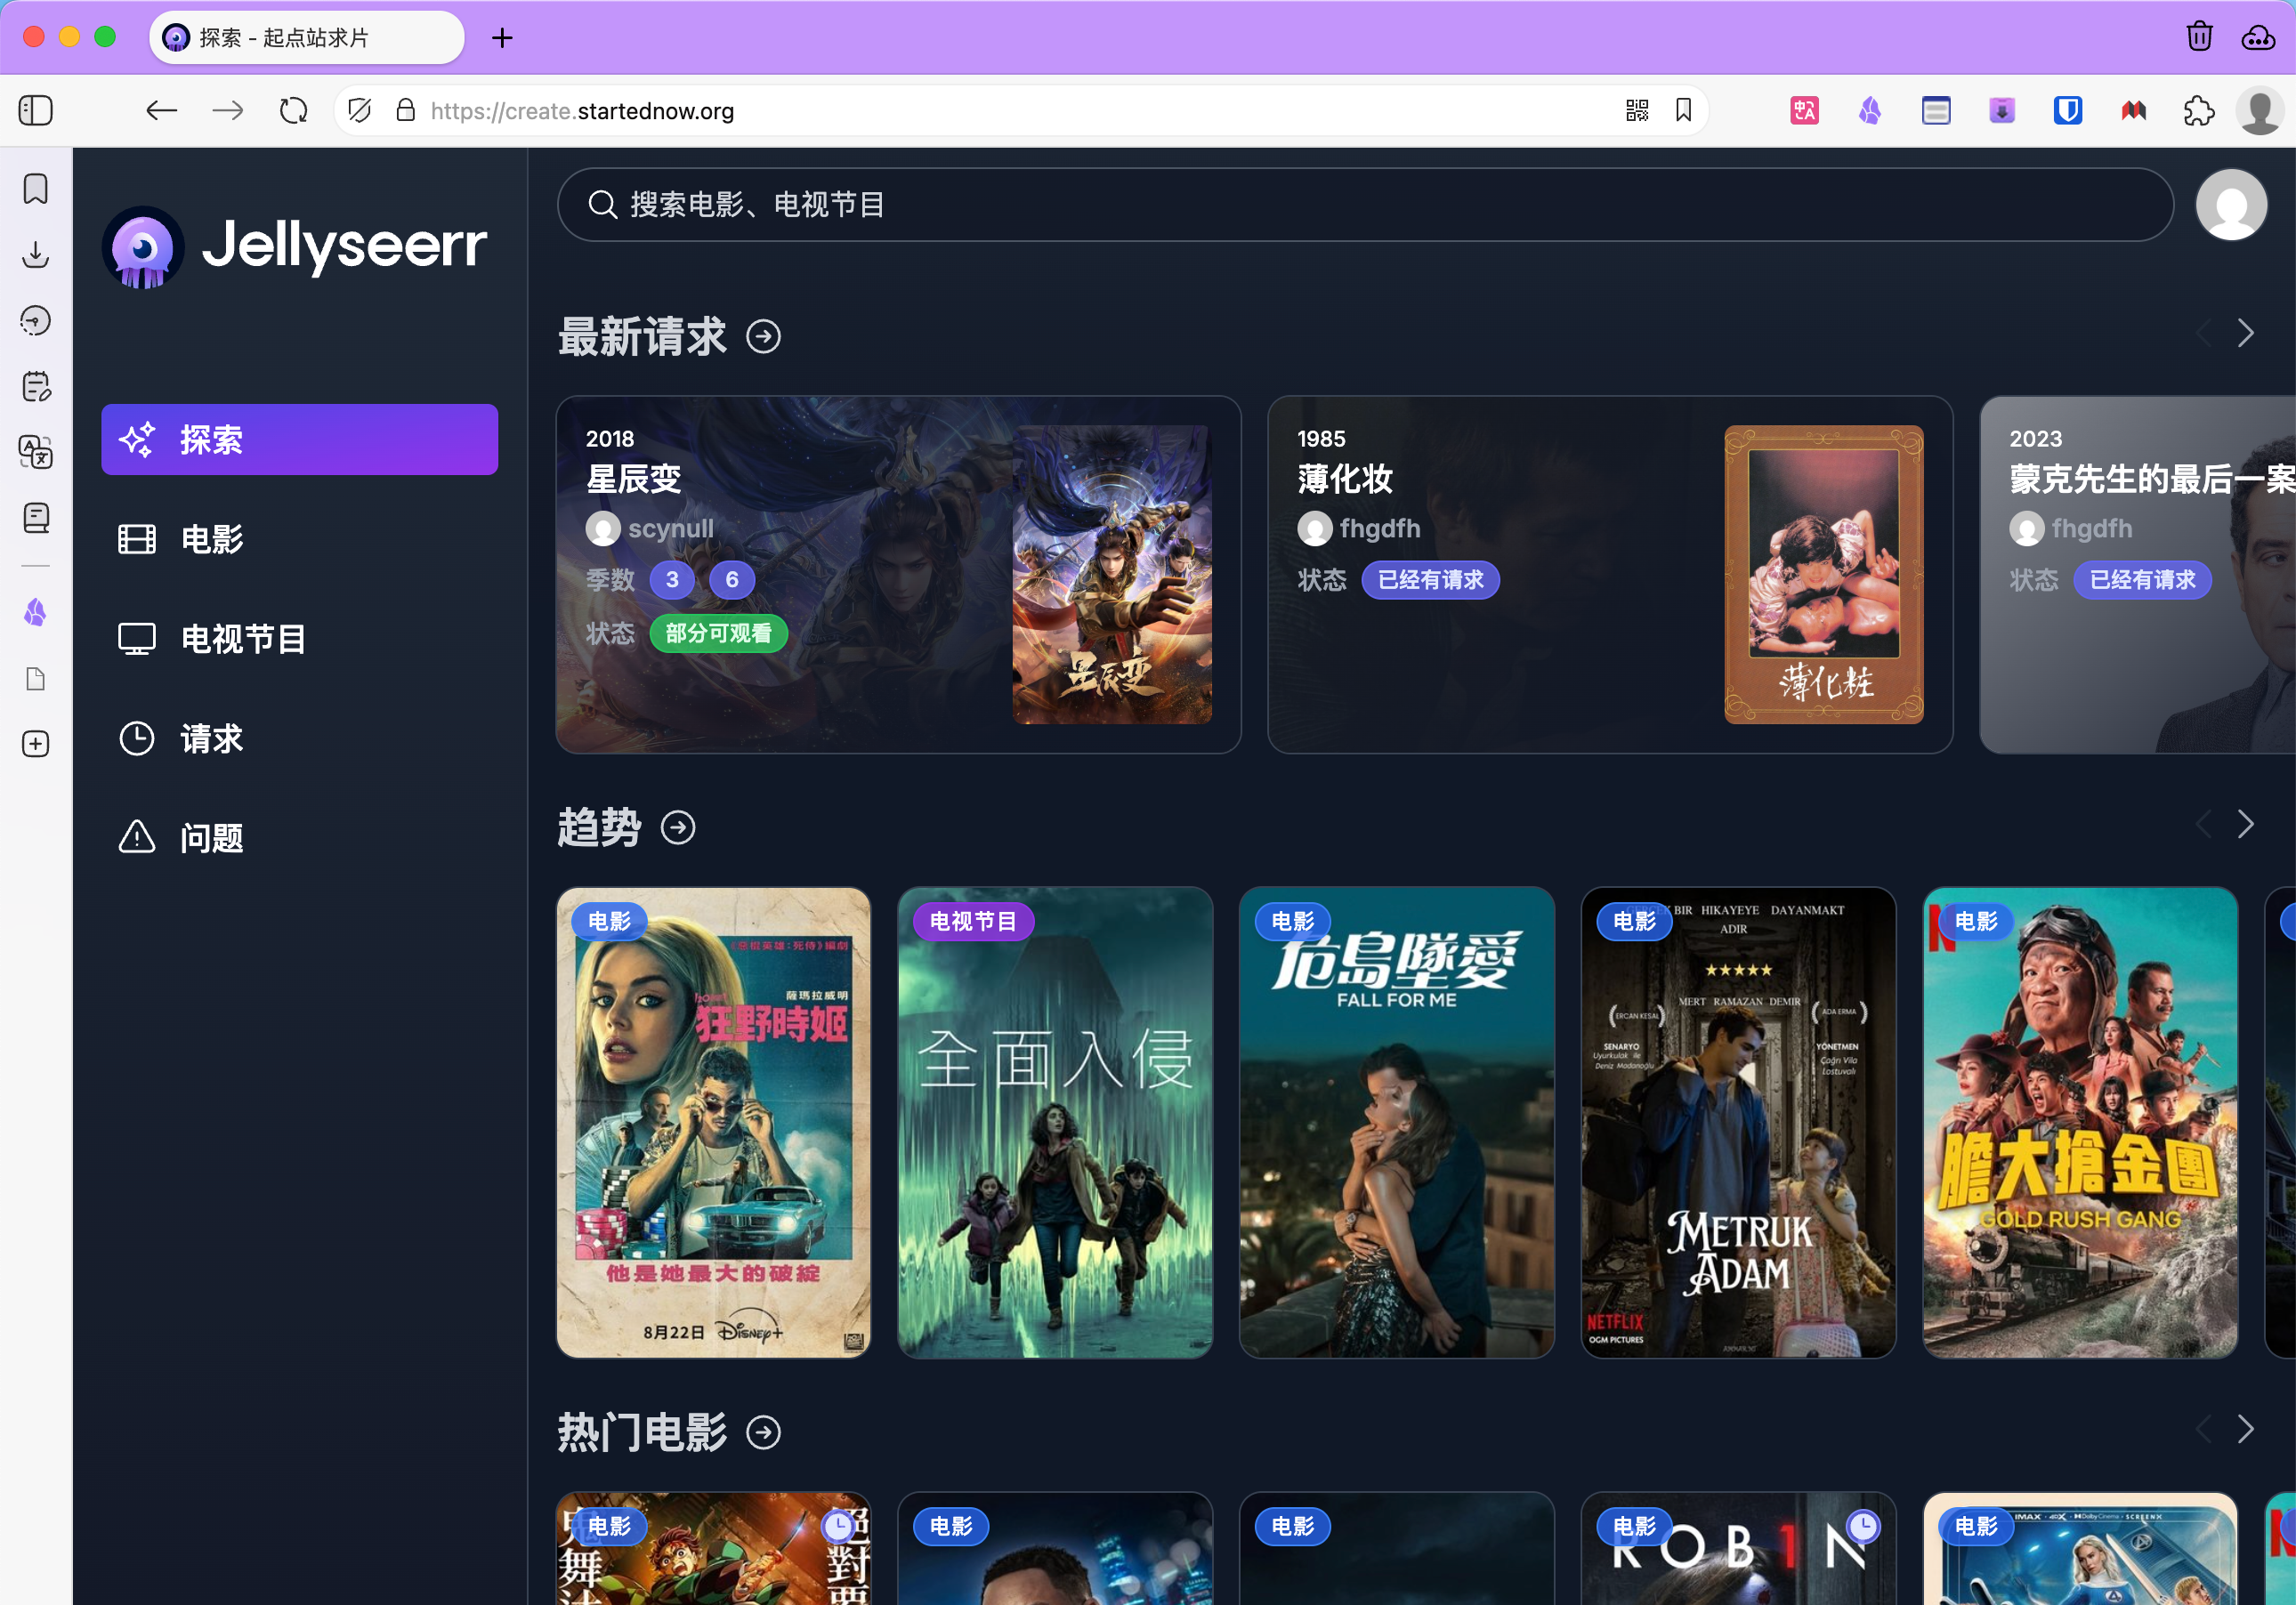Select the 电视节目 sidebar menu item

pos(300,639)
